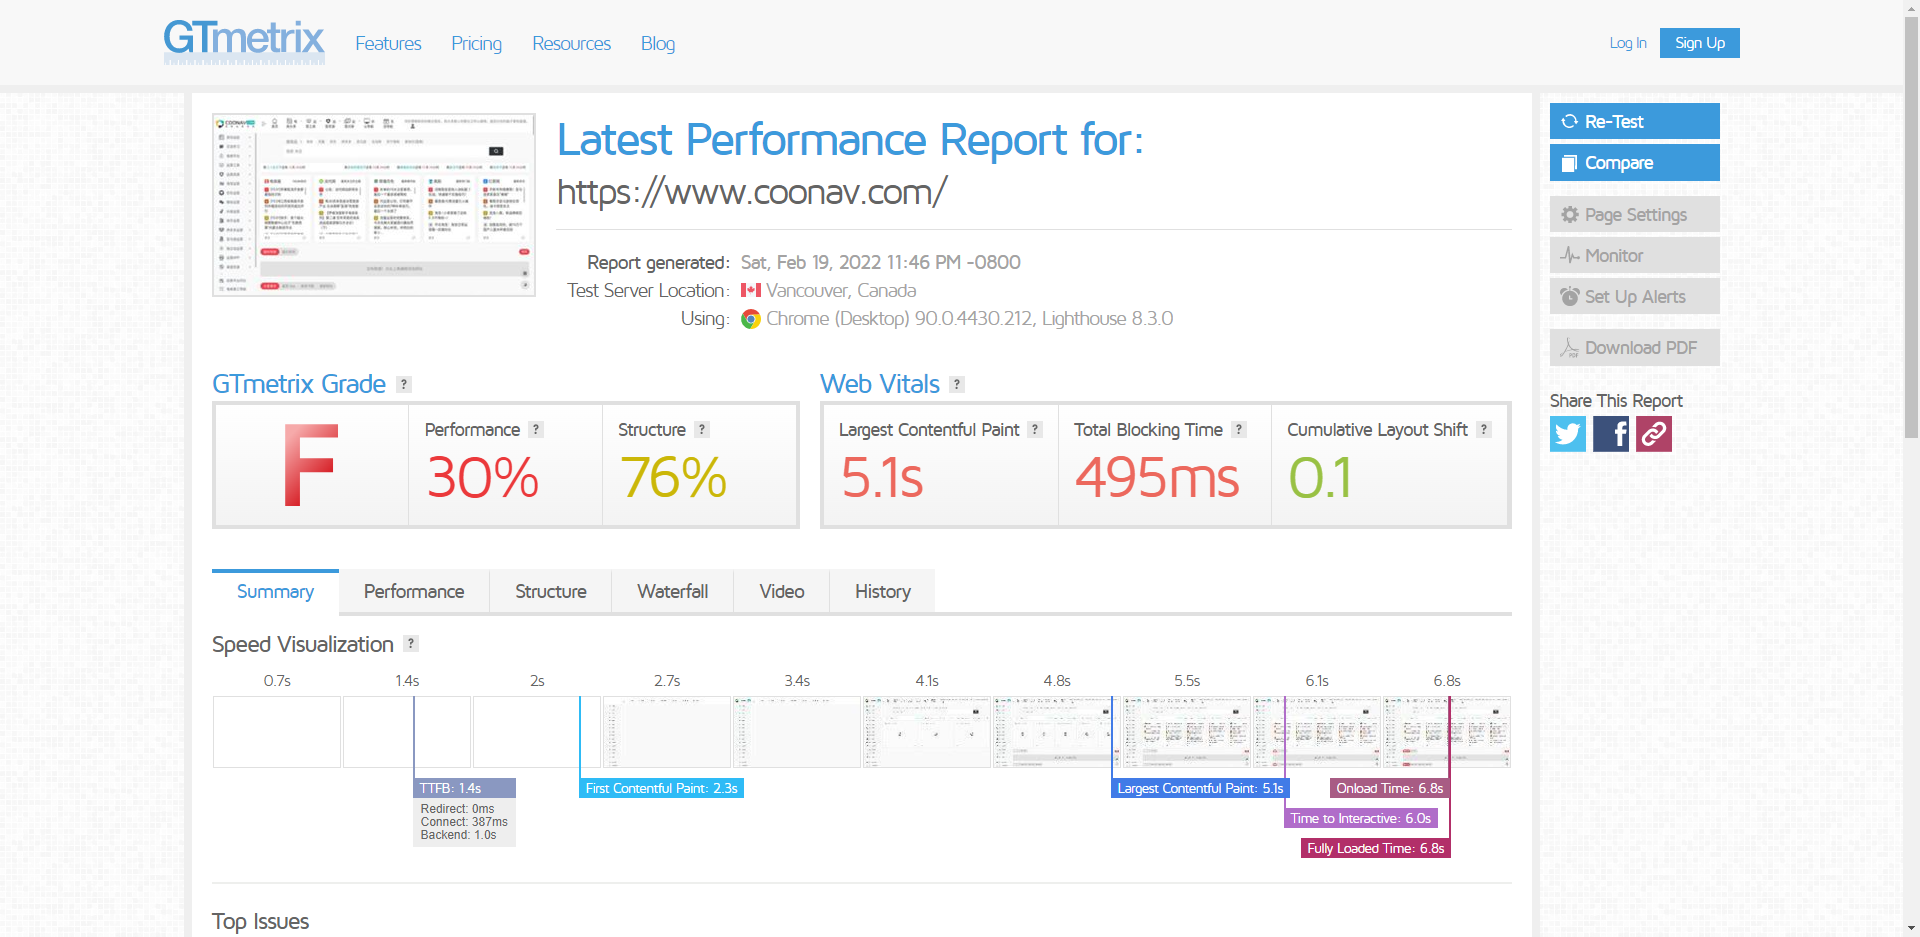This screenshot has height=937, width=1920.
Task: Select the Summary tab
Action: pos(275,591)
